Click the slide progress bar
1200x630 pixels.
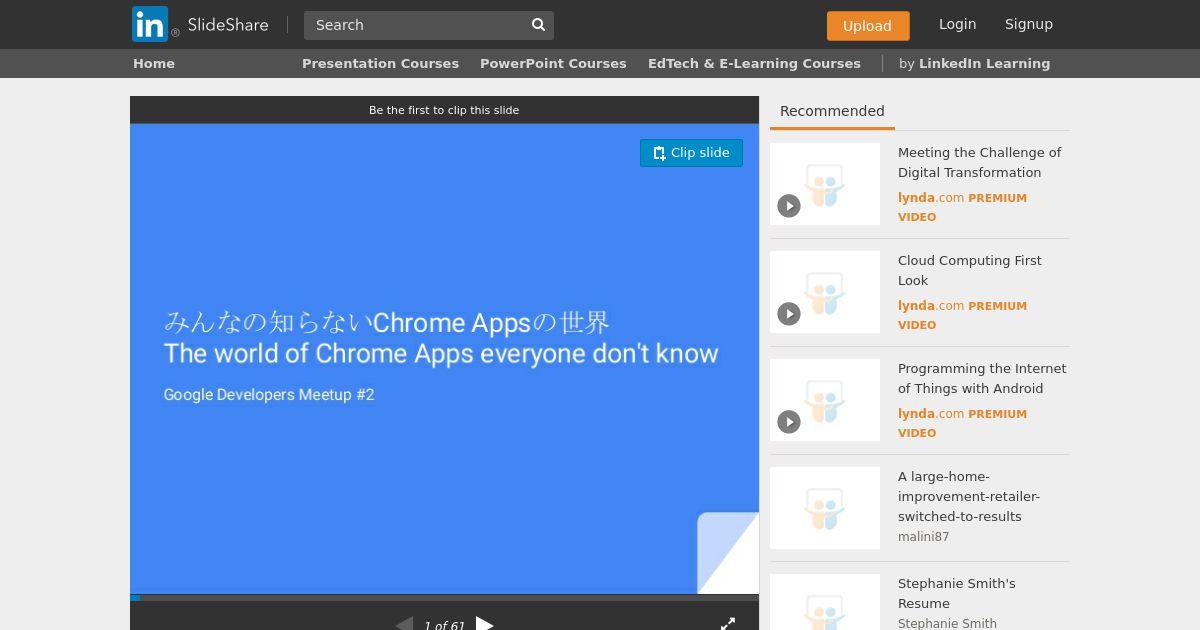pos(444,597)
